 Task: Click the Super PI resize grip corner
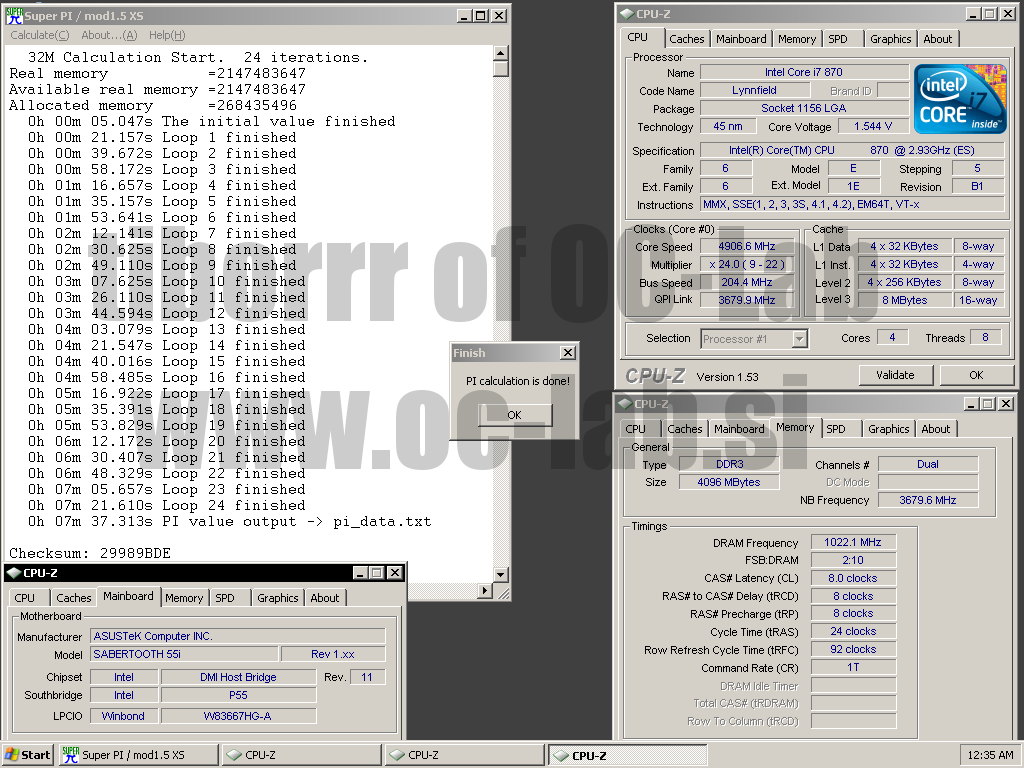coord(503,592)
